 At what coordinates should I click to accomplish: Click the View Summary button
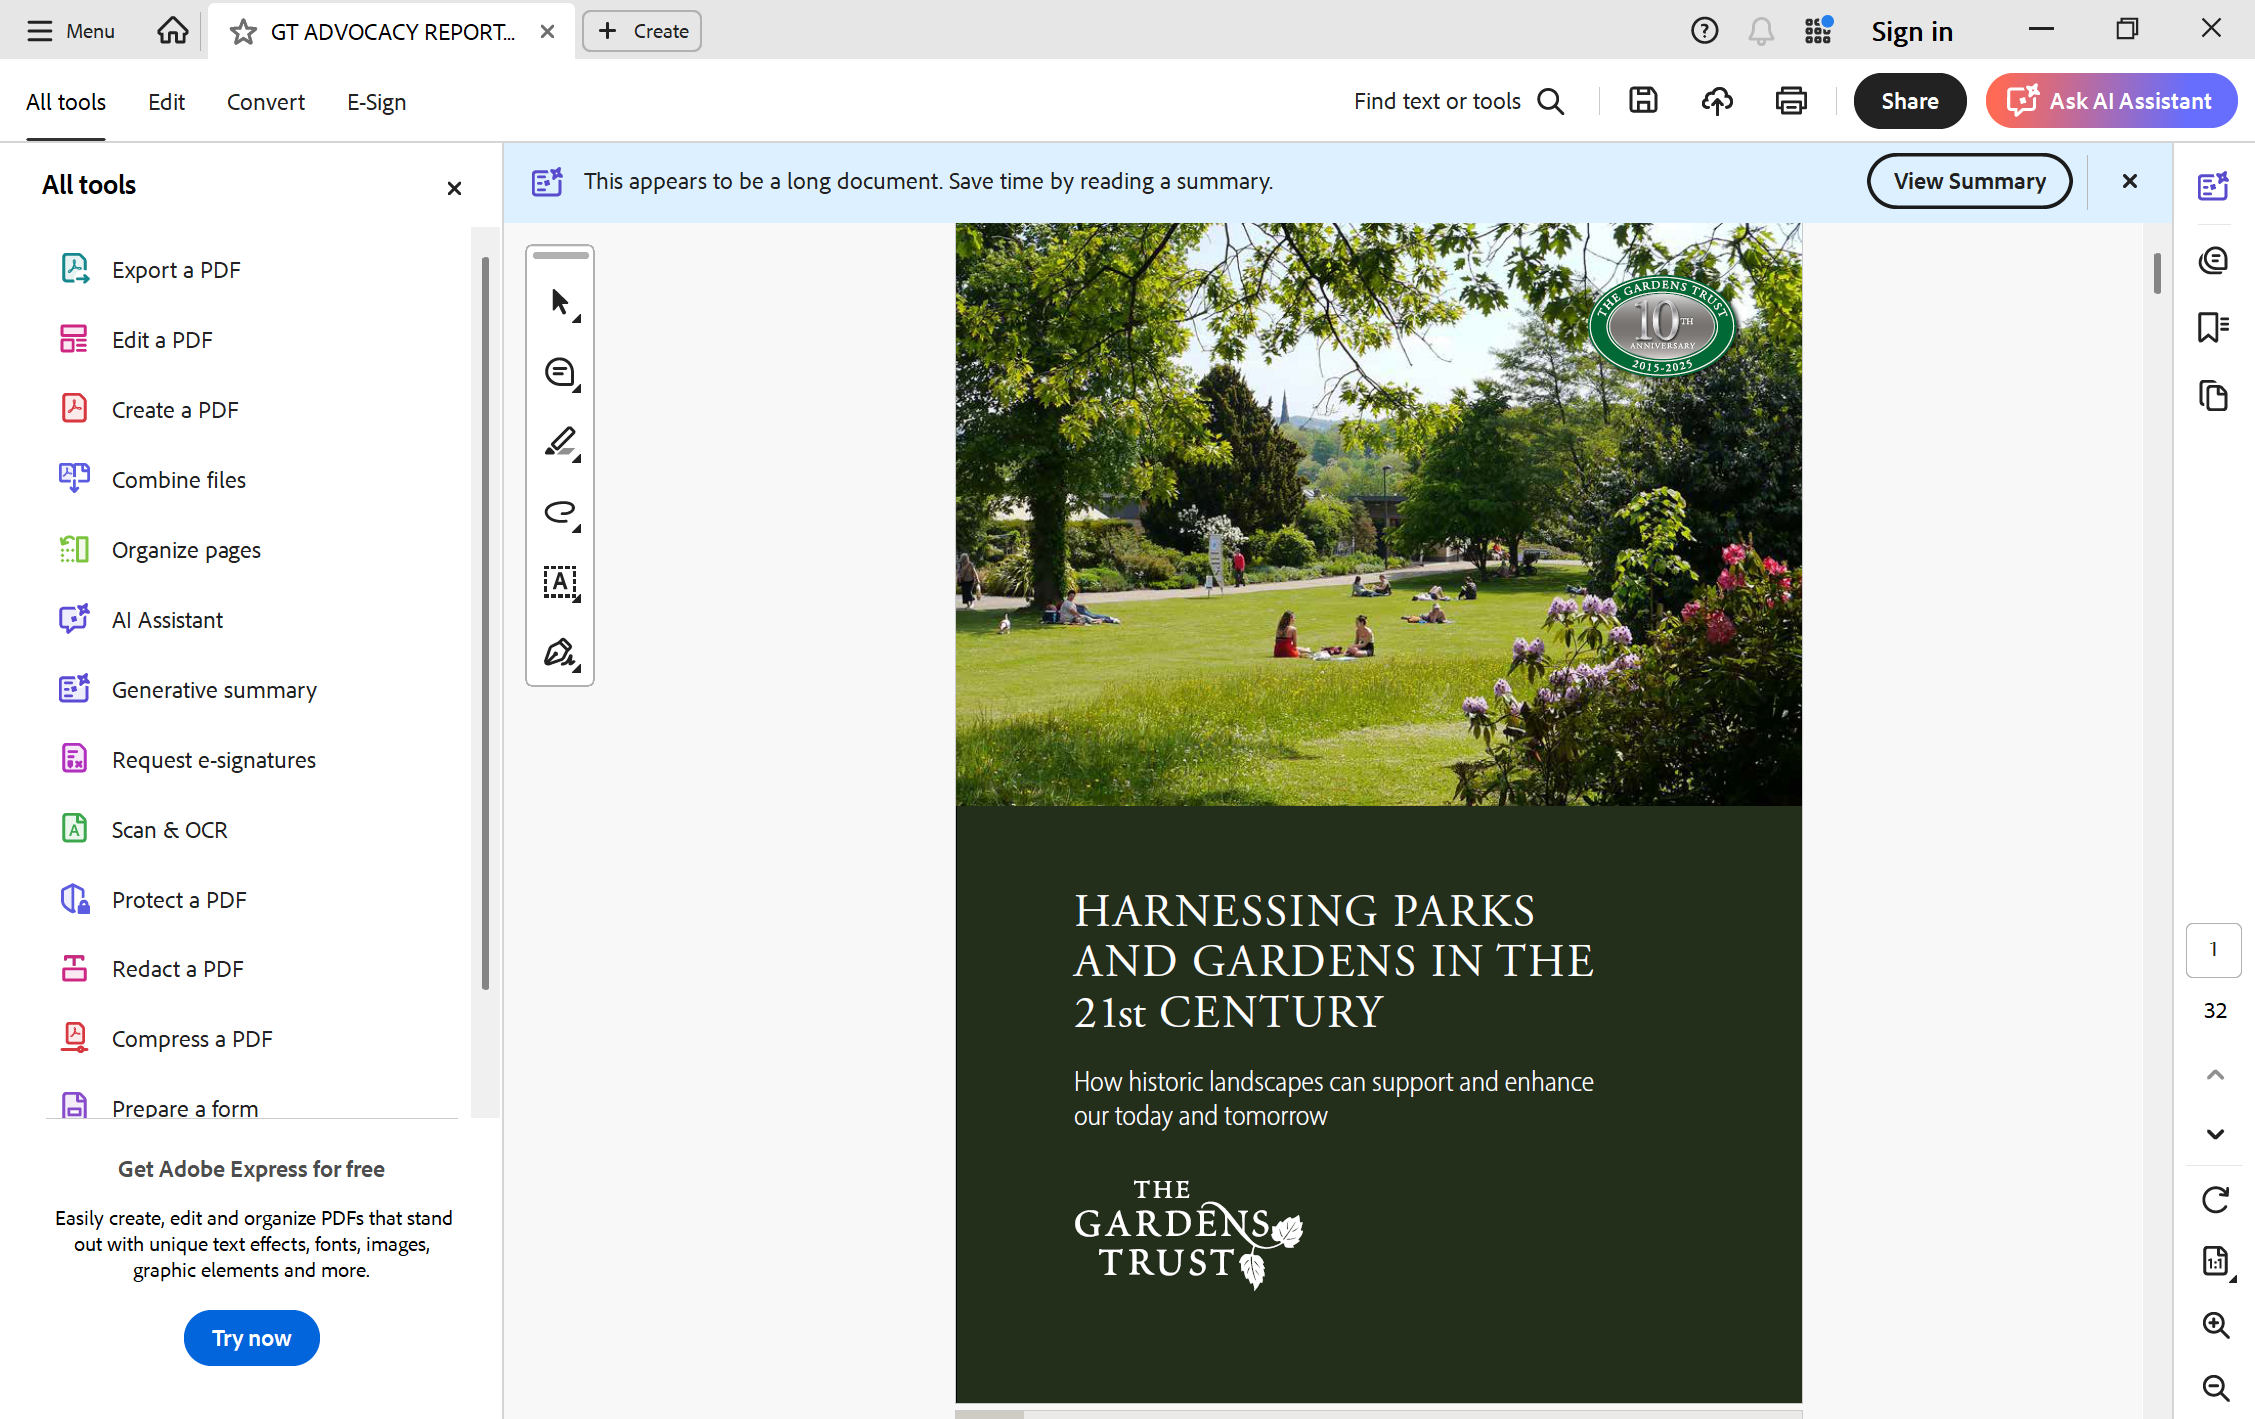pyautogui.click(x=1968, y=181)
